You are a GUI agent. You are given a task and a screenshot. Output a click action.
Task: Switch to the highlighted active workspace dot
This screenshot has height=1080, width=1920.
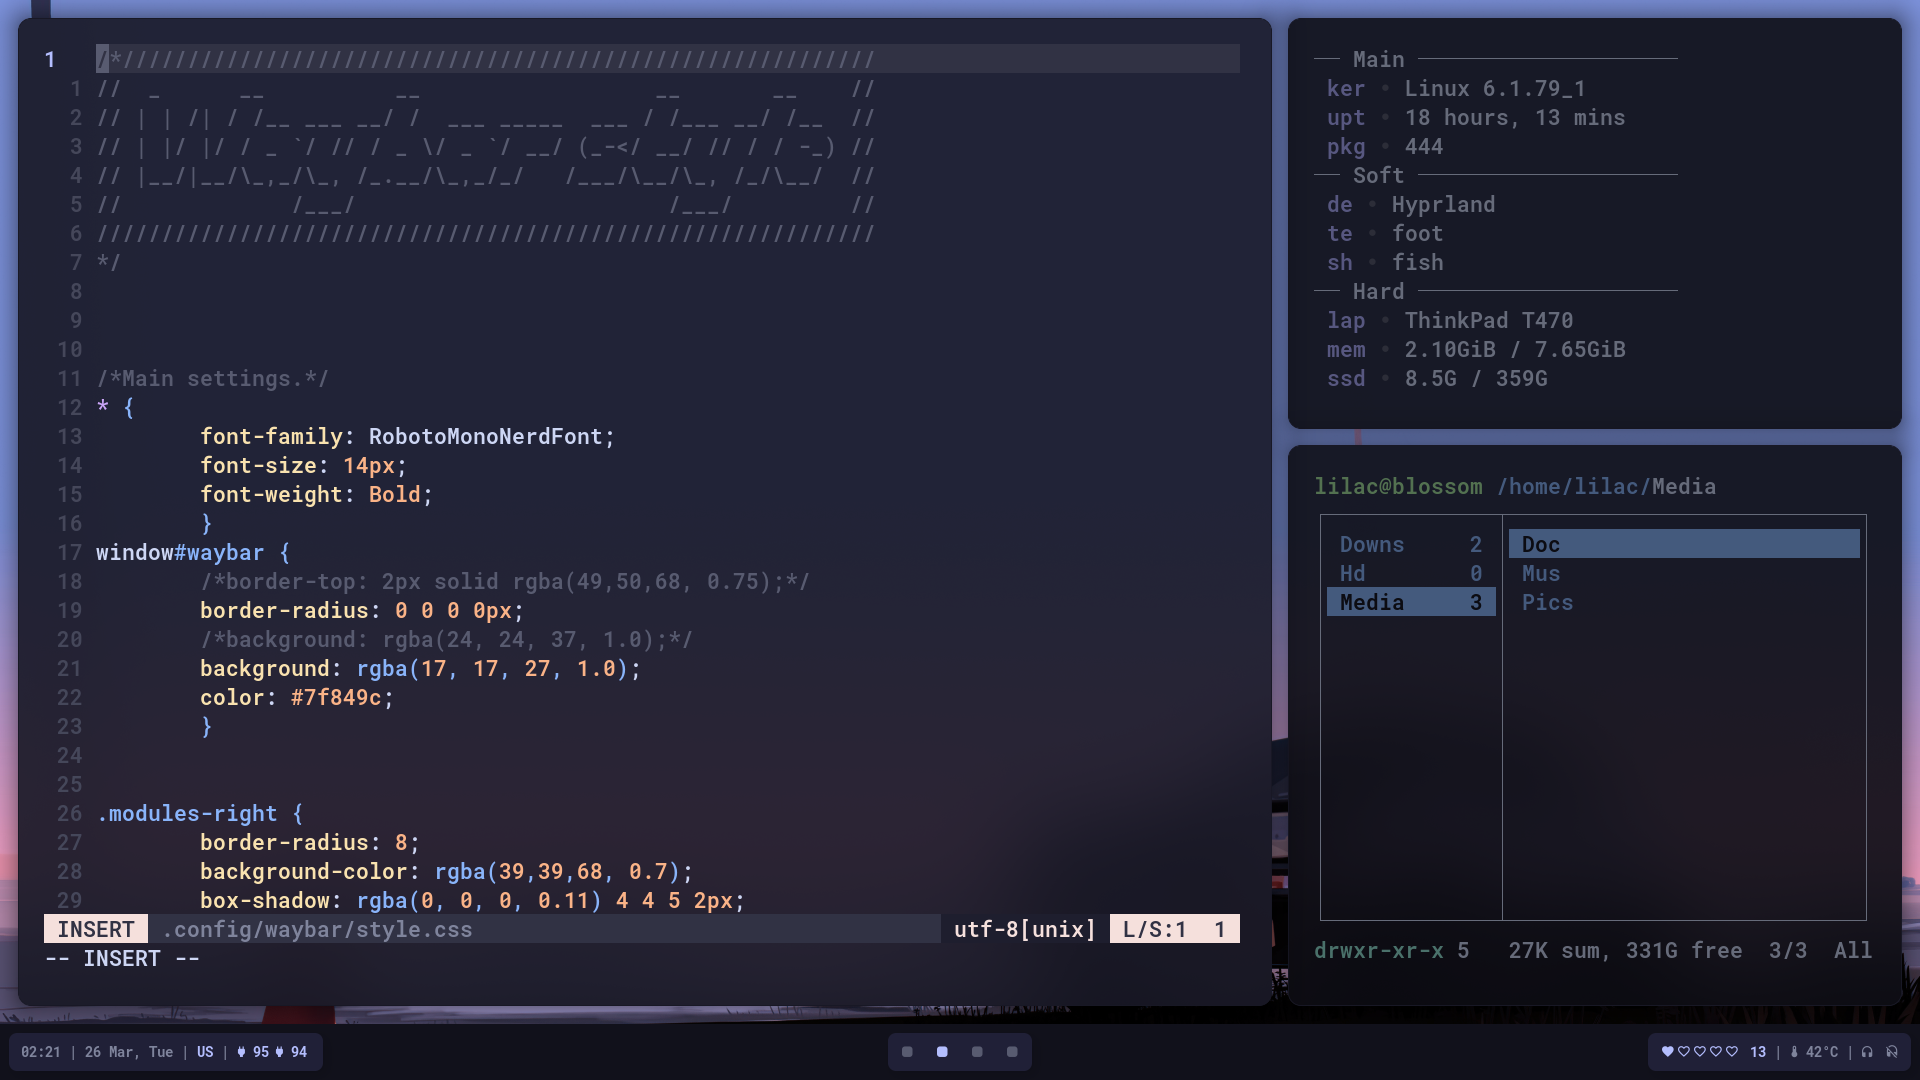942,1052
